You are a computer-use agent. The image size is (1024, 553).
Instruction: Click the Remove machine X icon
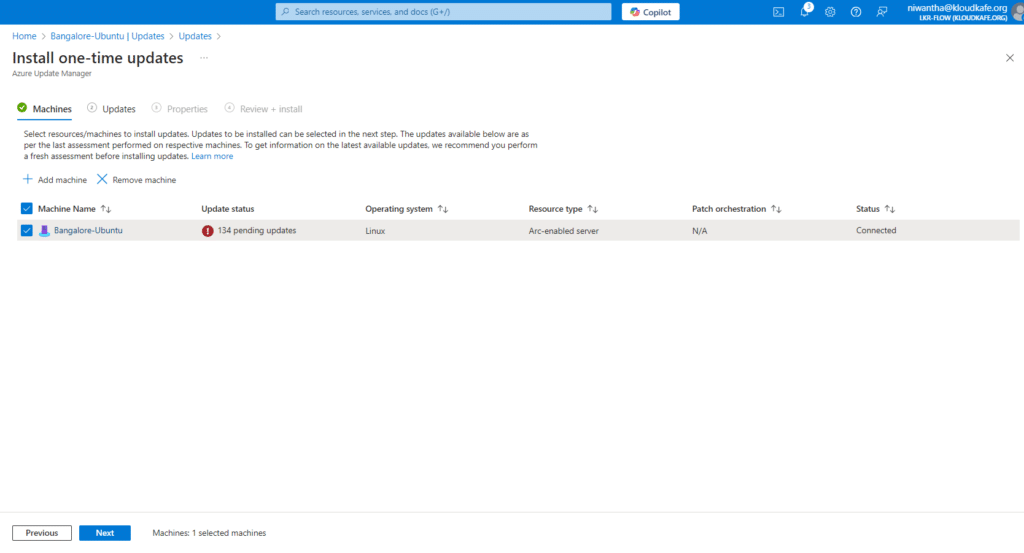[102, 180]
